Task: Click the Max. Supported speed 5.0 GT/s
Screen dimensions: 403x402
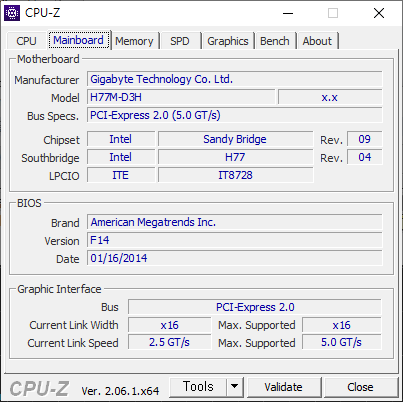Action: [x=342, y=343]
